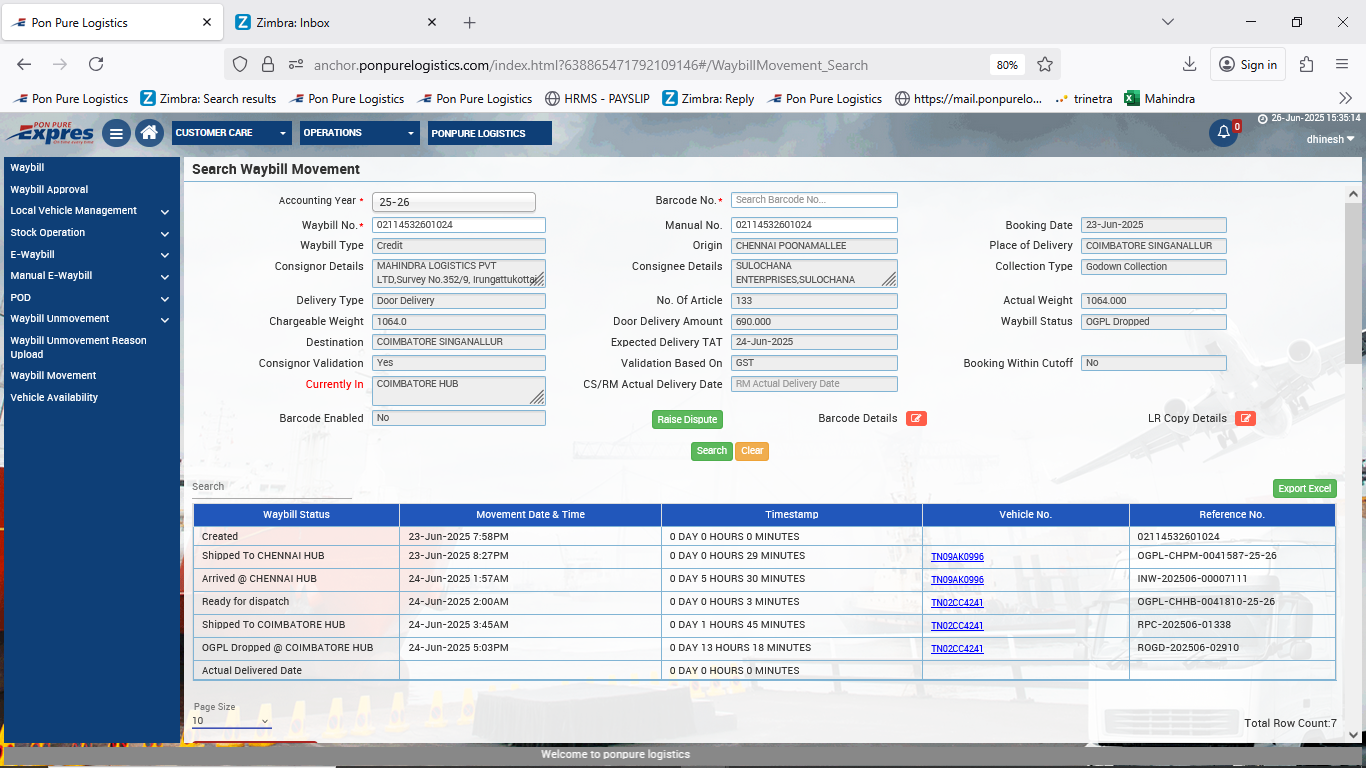
Task: Open the CUSTOMER CARE dropdown
Action: pyautogui.click(x=231, y=133)
